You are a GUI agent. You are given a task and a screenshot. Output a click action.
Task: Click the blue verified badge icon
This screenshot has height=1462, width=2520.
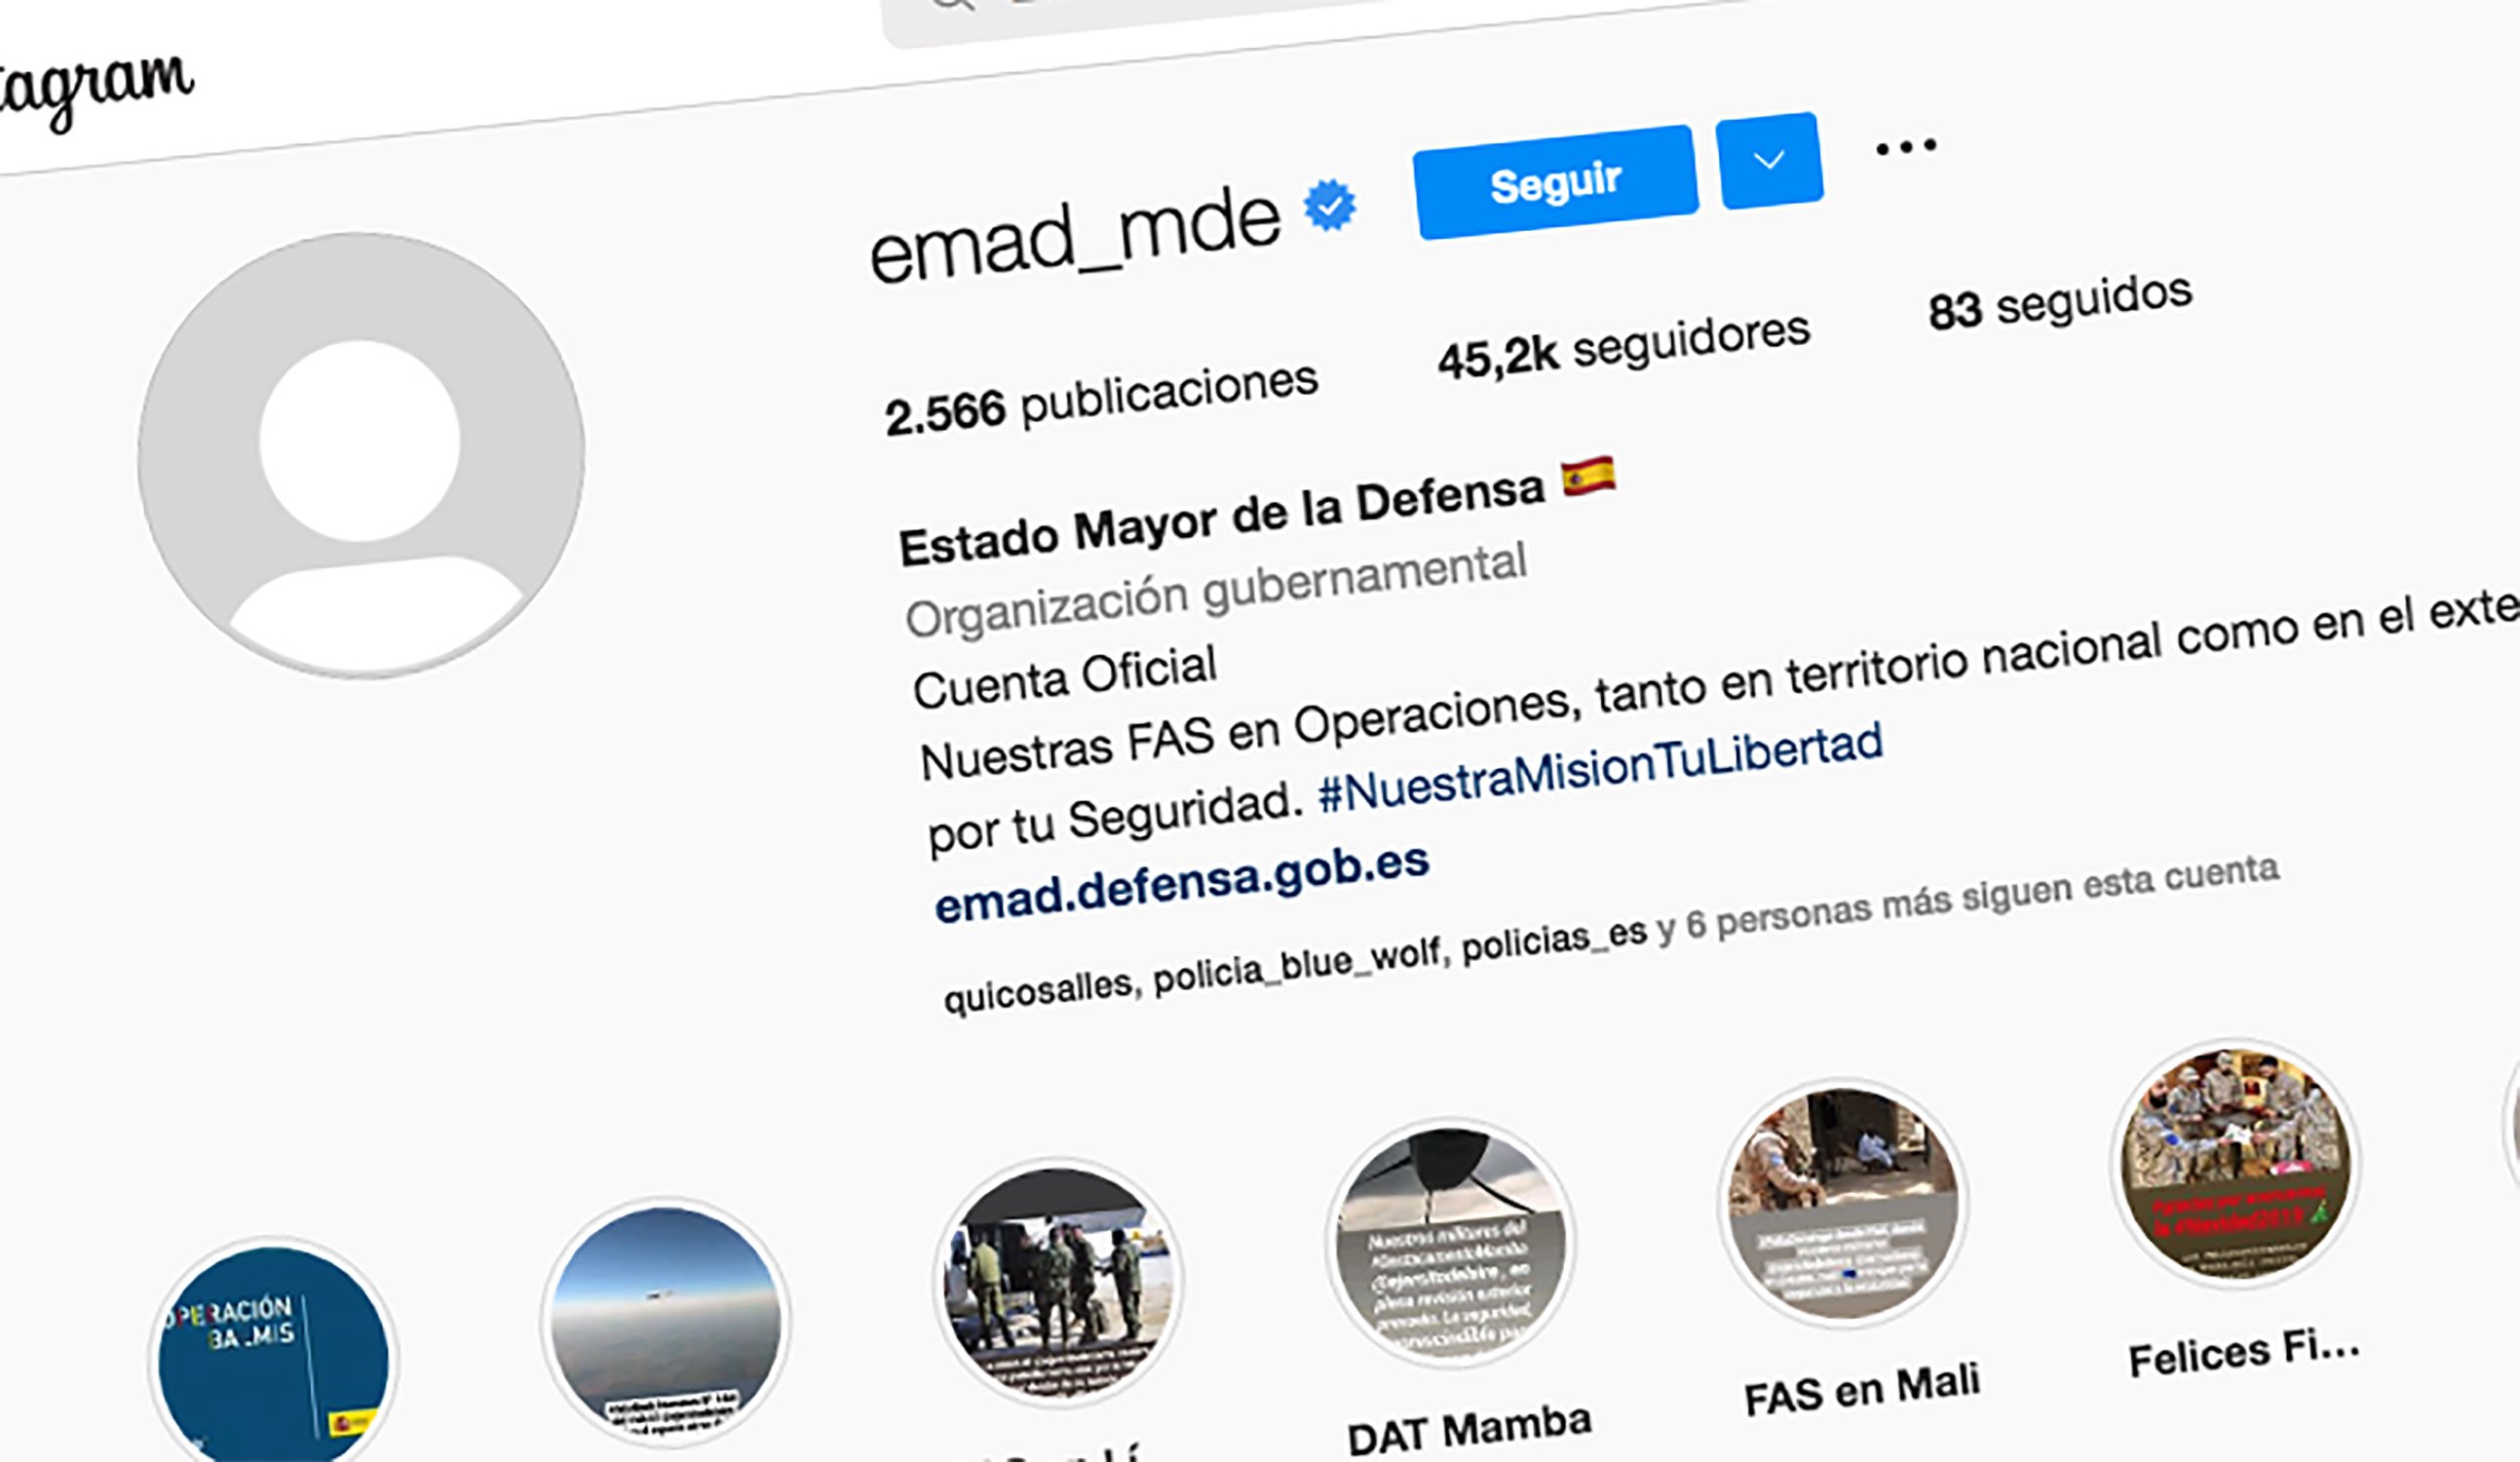1330,205
